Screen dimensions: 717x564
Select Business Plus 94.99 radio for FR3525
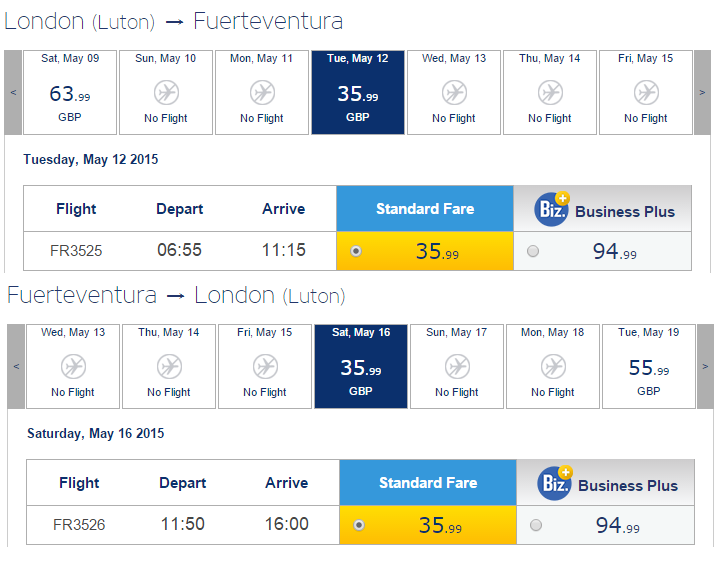pyautogui.click(x=533, y=251)
